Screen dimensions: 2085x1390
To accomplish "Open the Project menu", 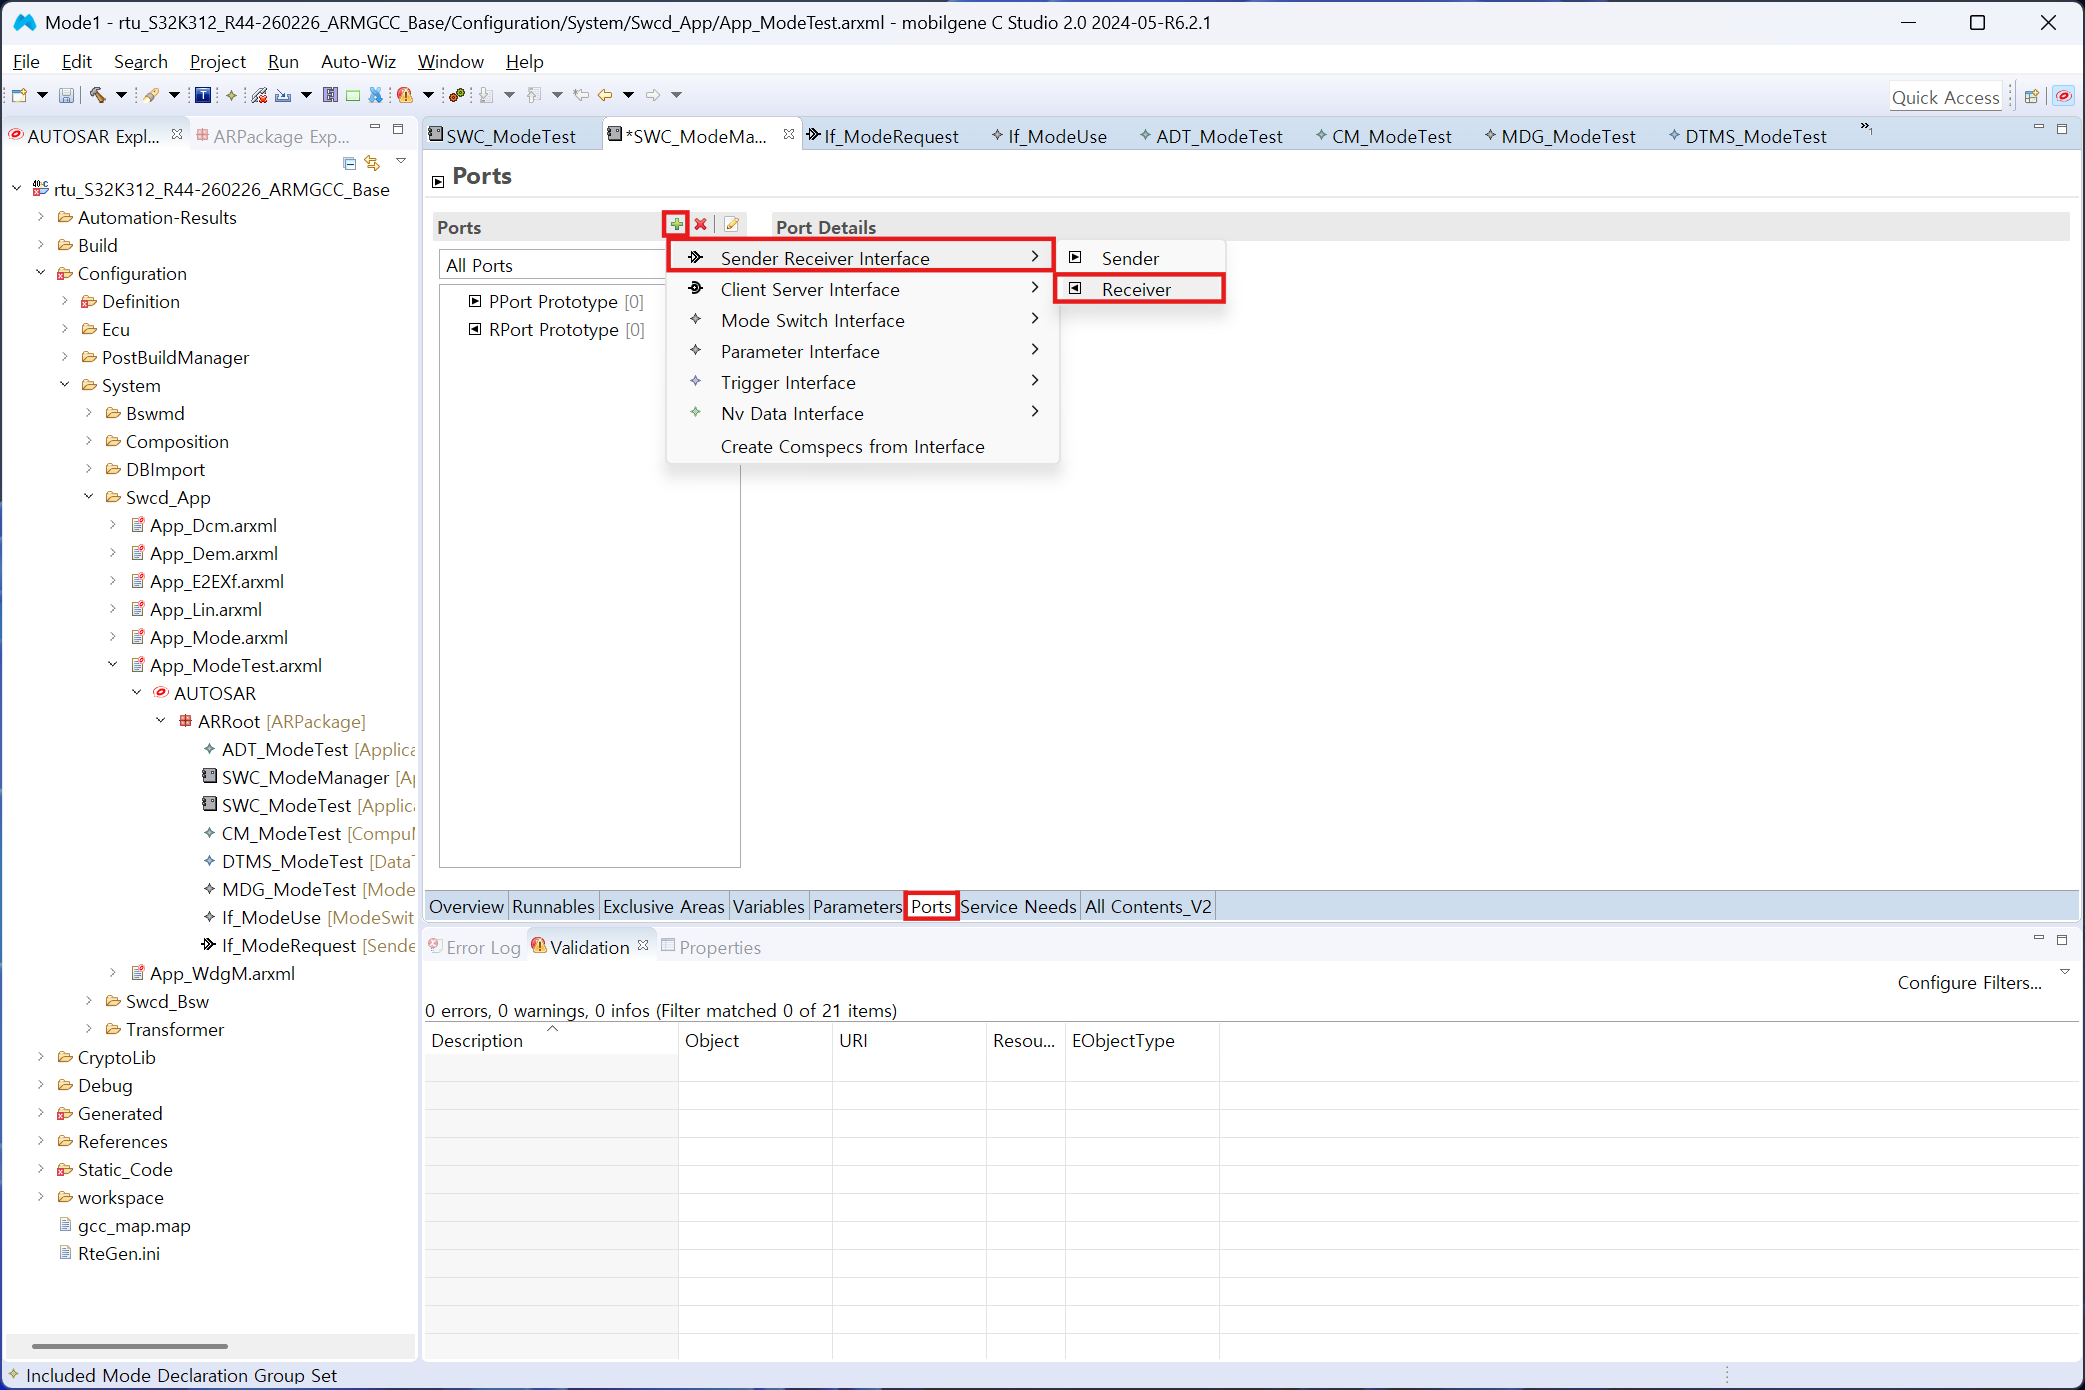I will point(218,62).
